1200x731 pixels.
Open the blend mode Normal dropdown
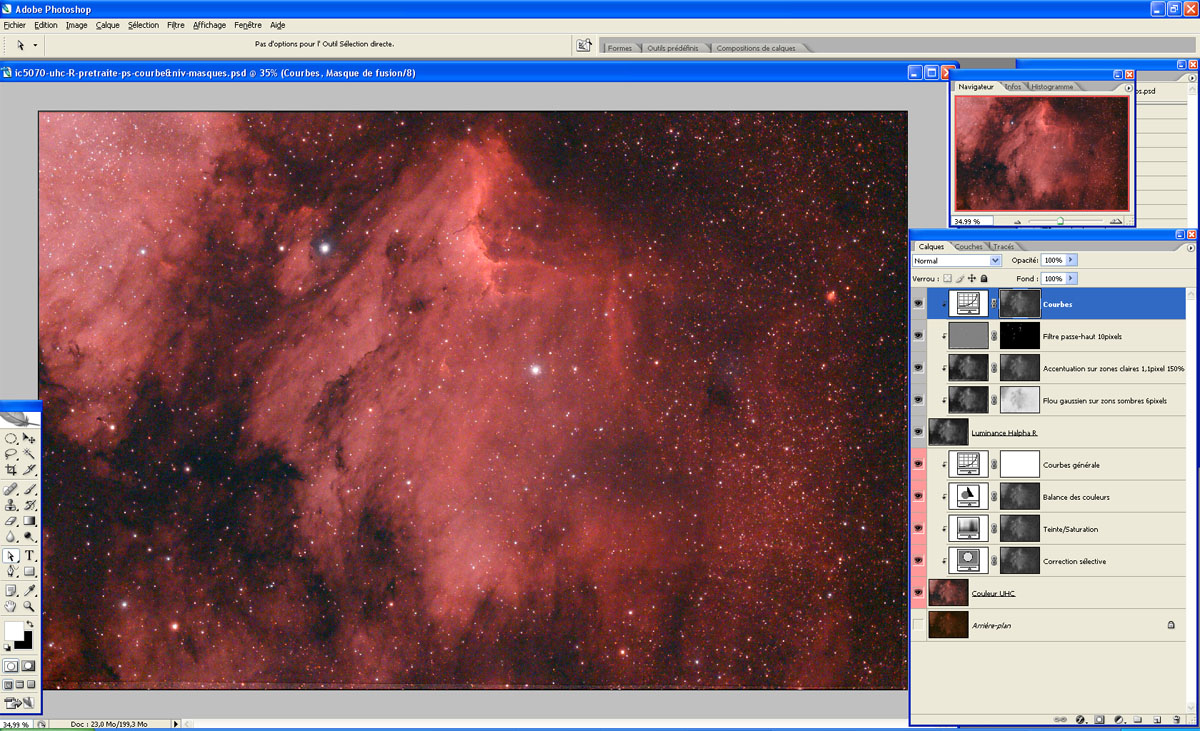point(956,260)
